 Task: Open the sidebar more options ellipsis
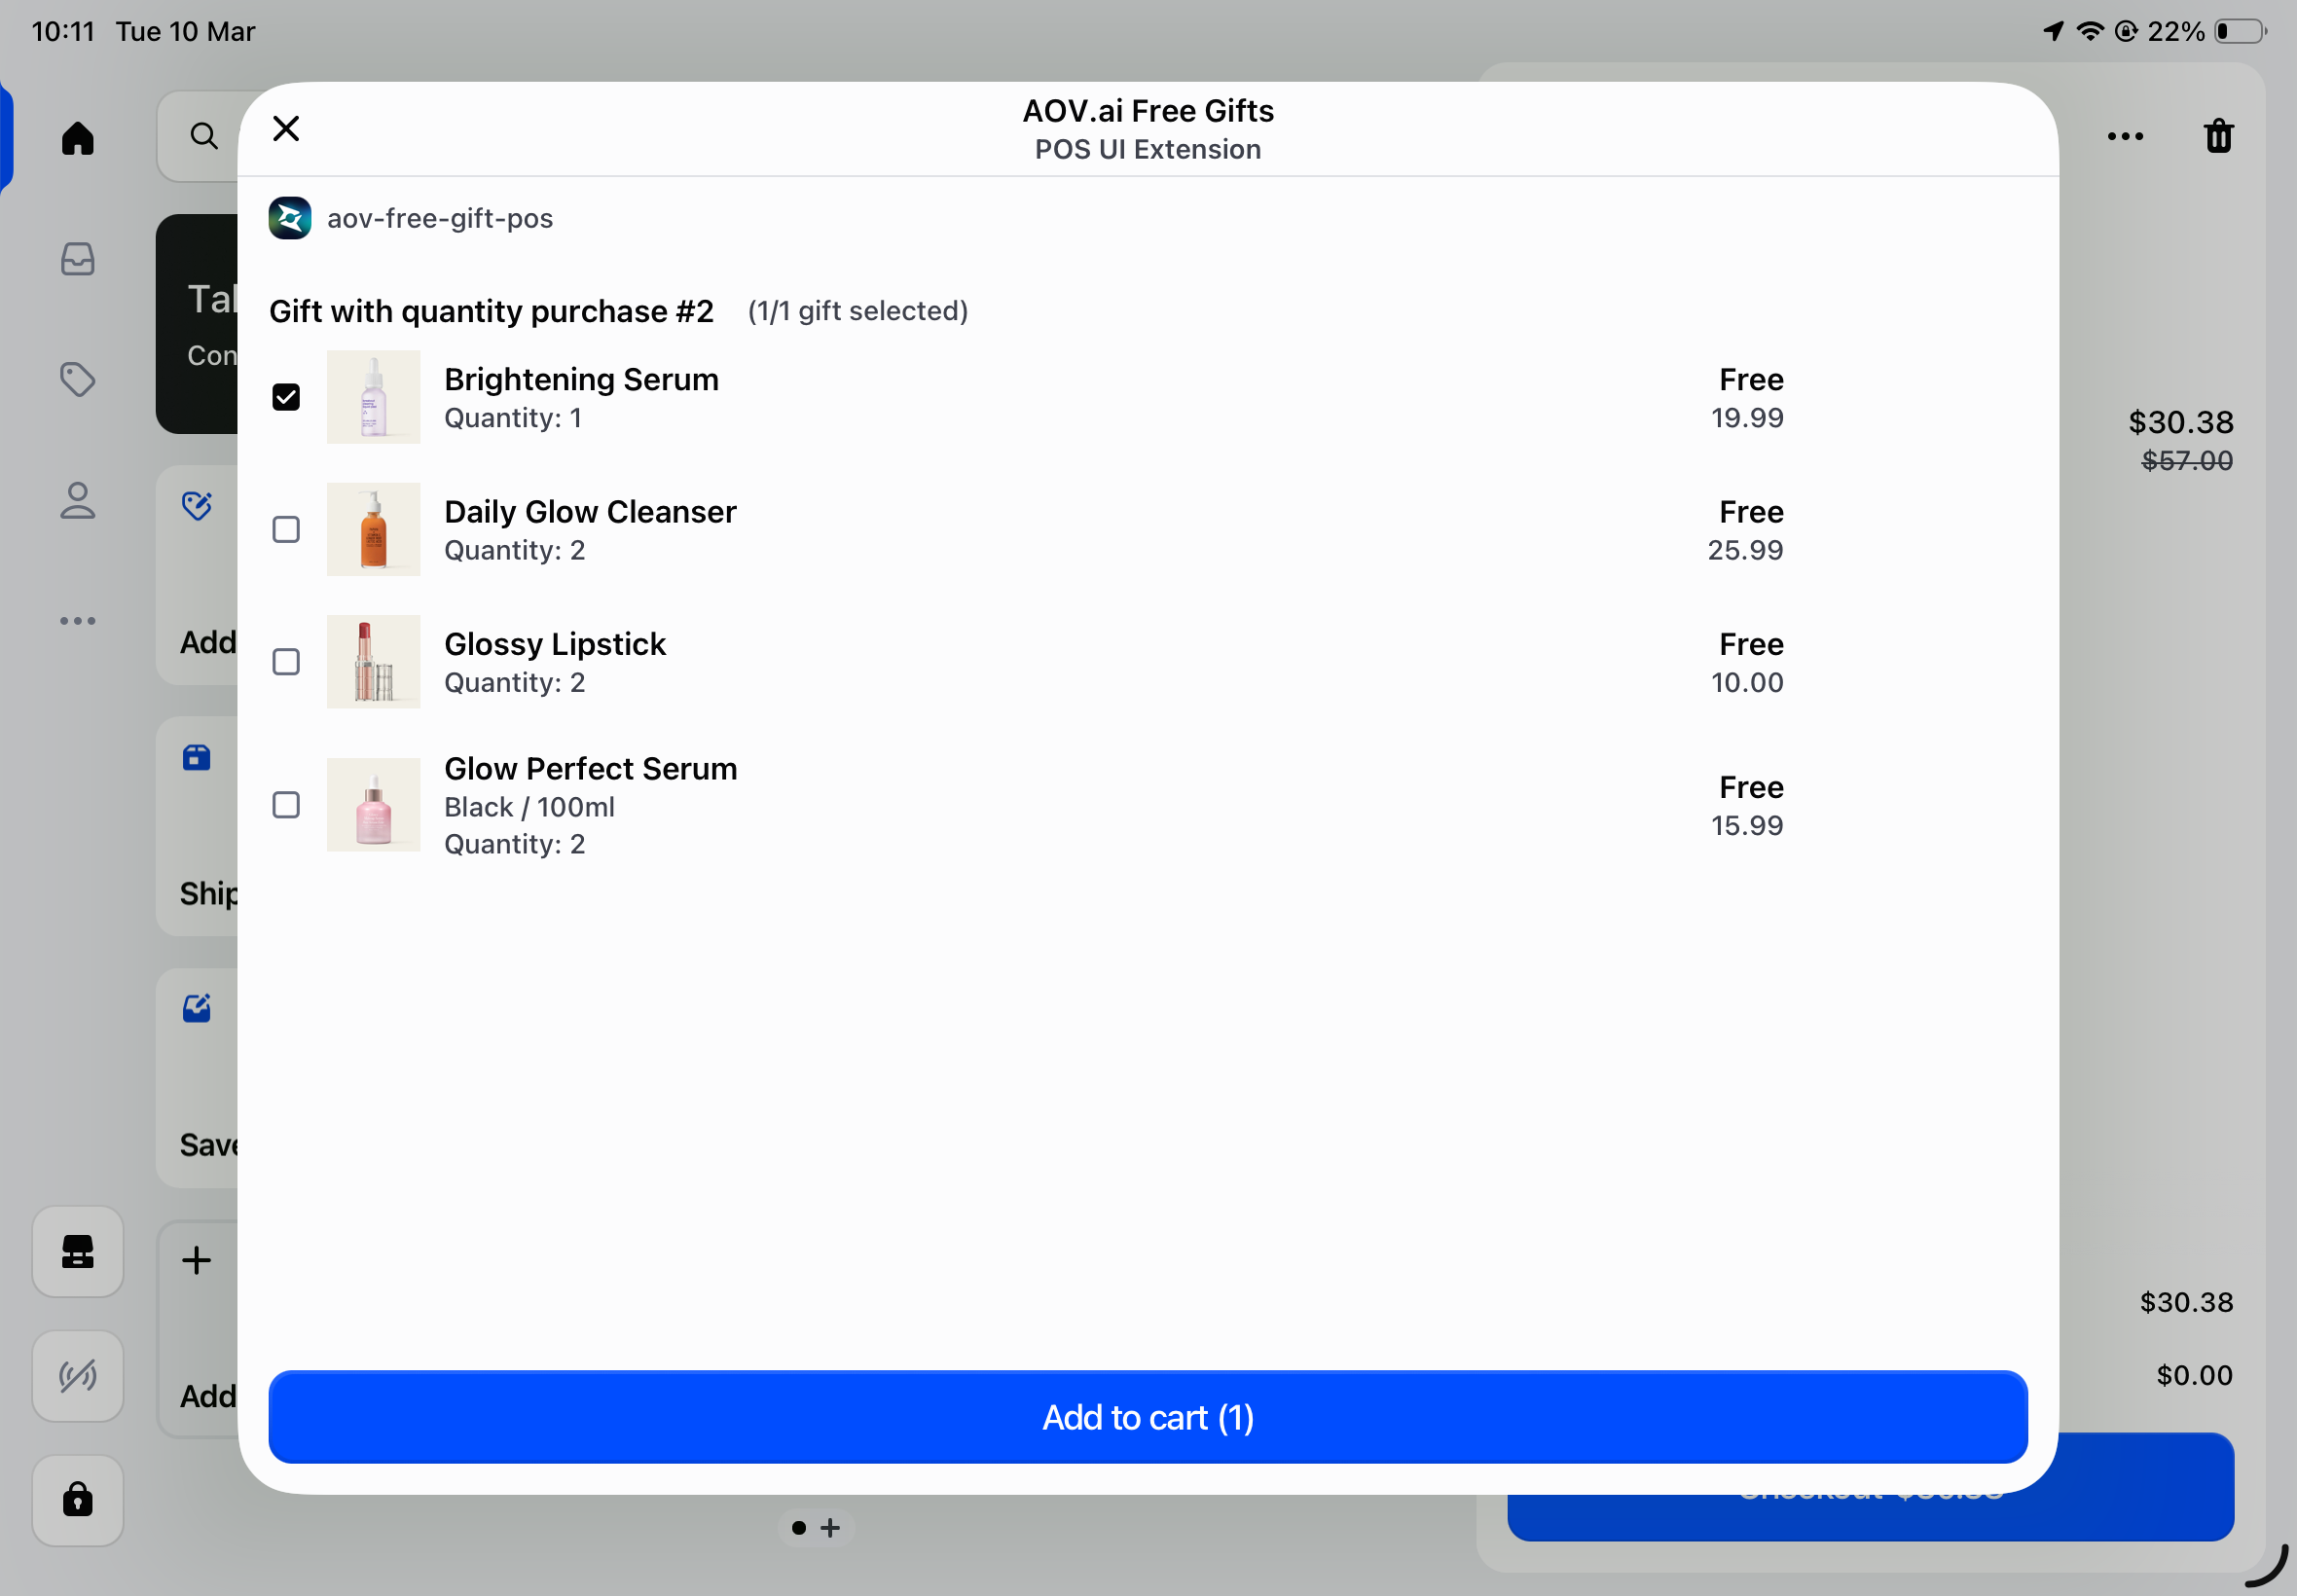77,621
